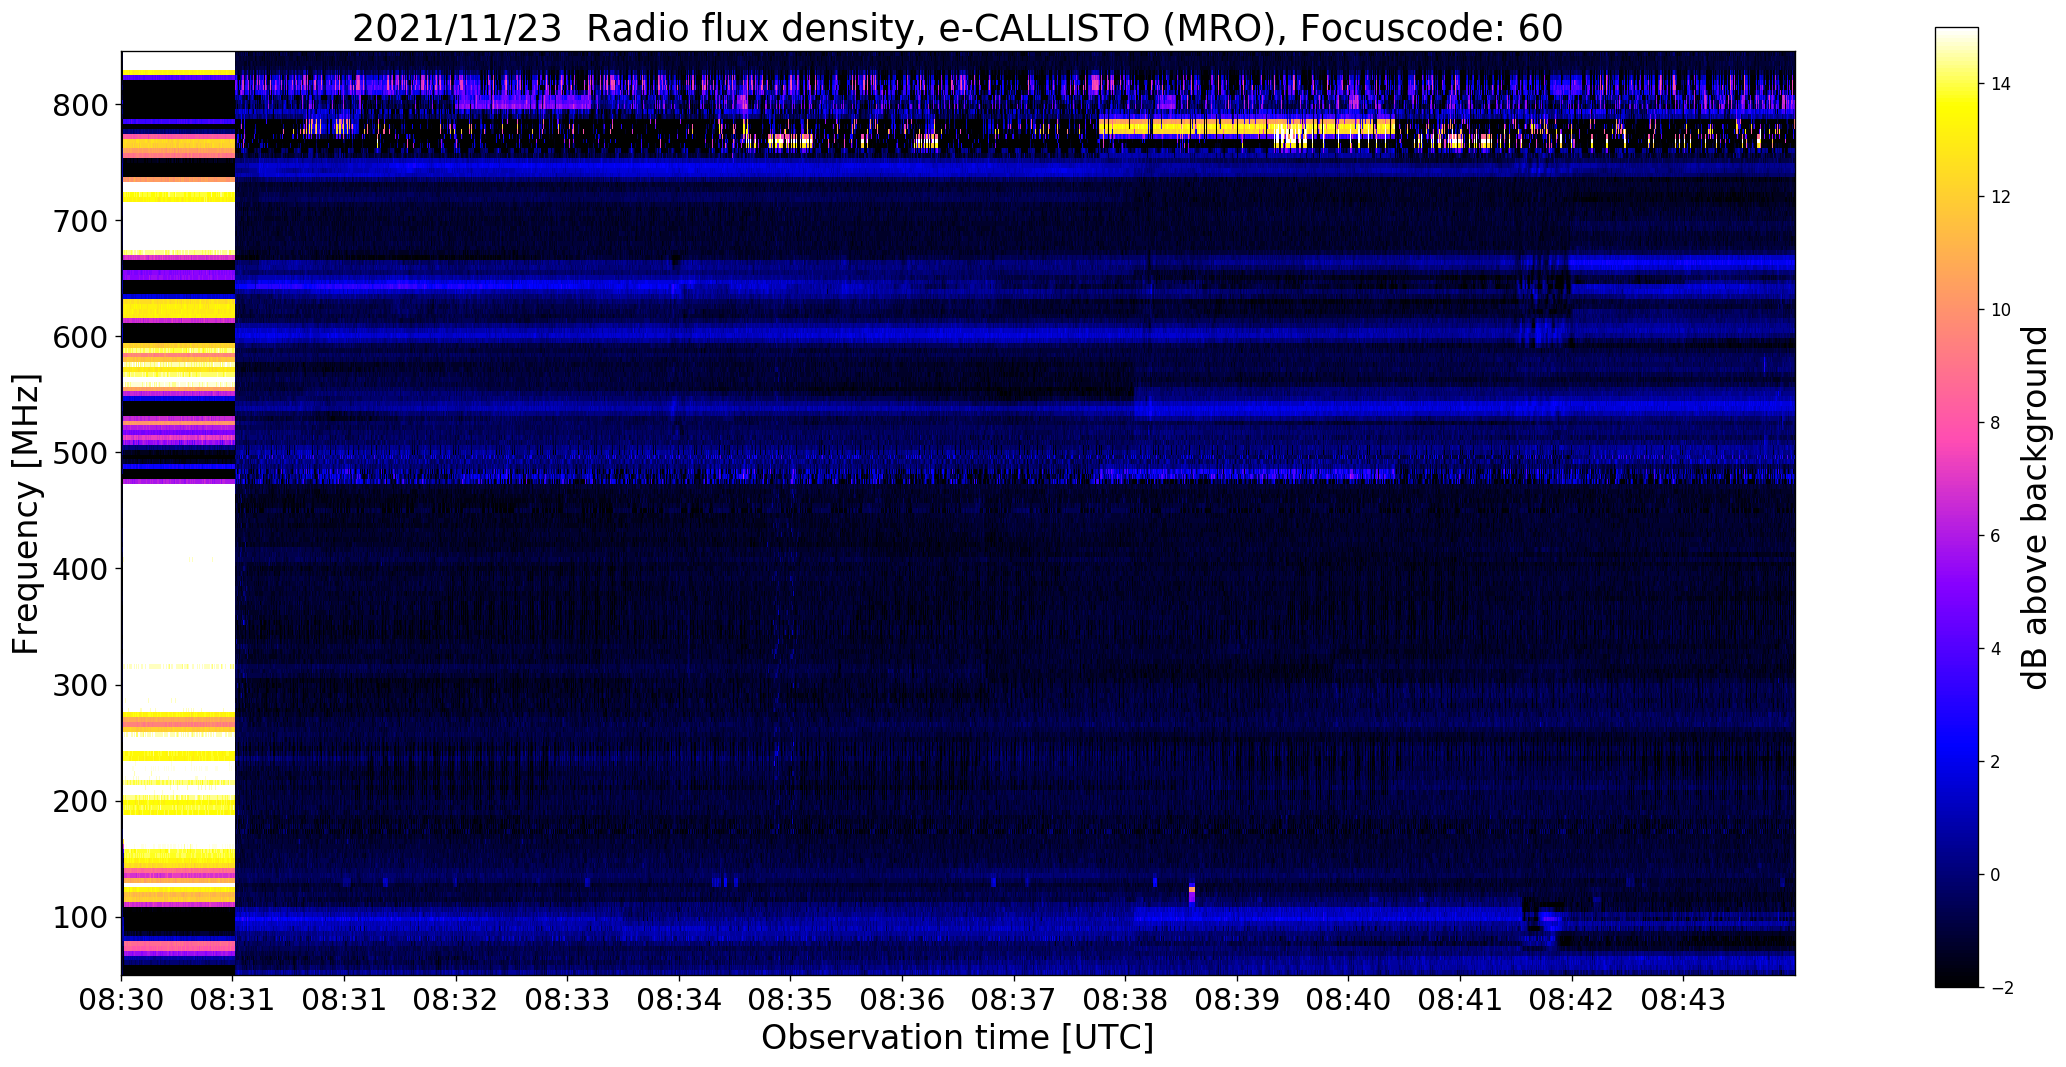Click the colorbar tick value 10

[2001, 310]
